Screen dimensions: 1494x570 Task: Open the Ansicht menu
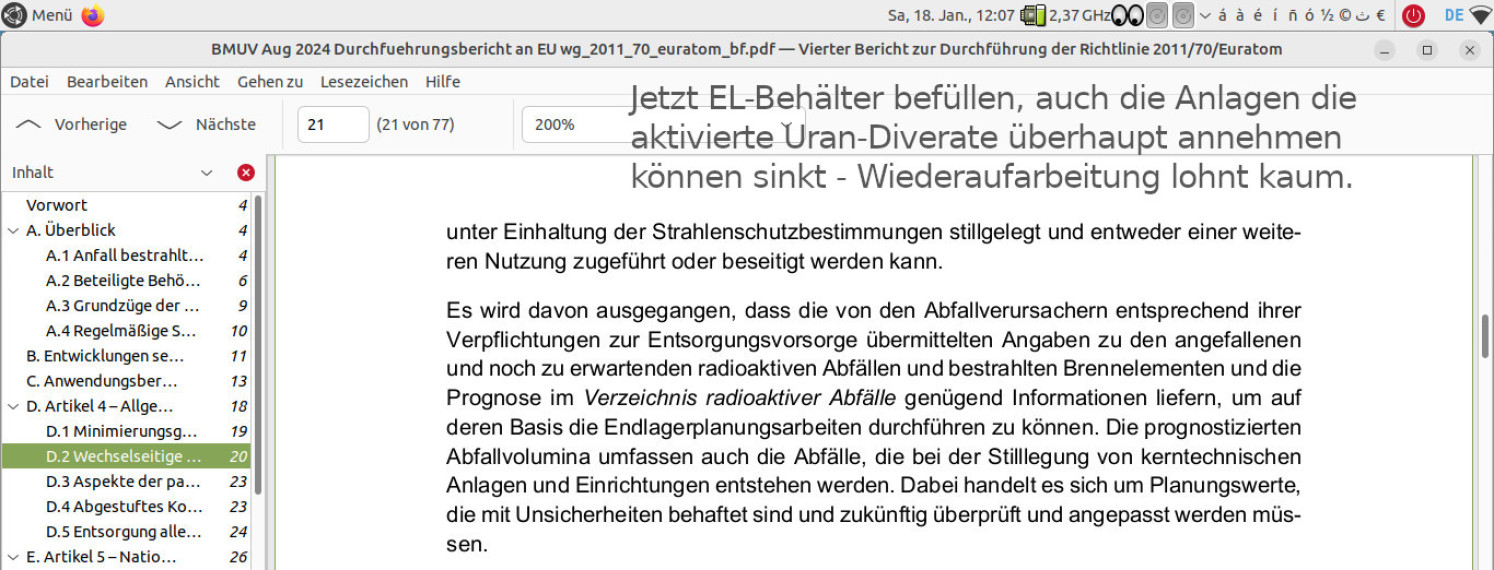tap(192, 82)
